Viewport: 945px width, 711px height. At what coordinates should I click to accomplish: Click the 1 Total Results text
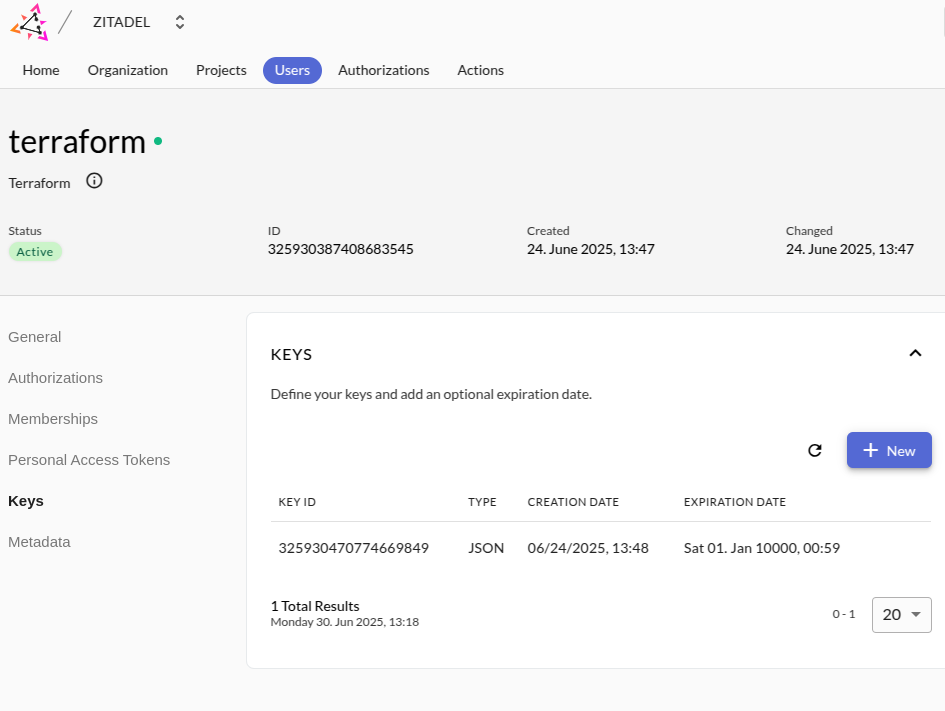pos(315,606)
